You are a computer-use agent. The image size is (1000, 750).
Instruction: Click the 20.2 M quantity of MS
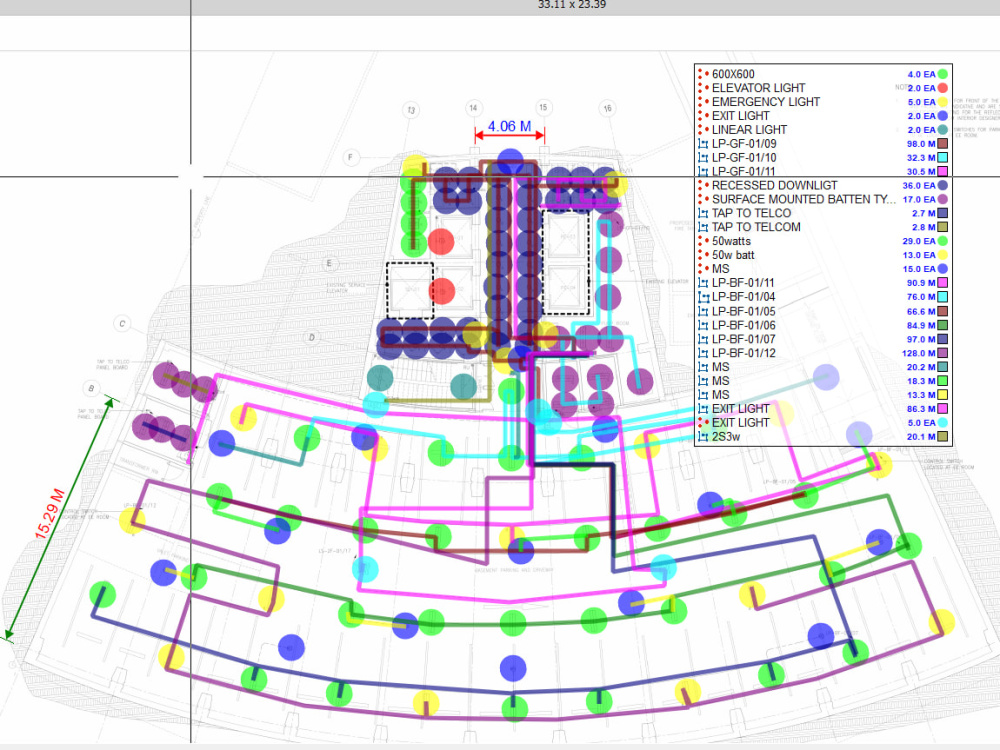click(x=921, y=367)
